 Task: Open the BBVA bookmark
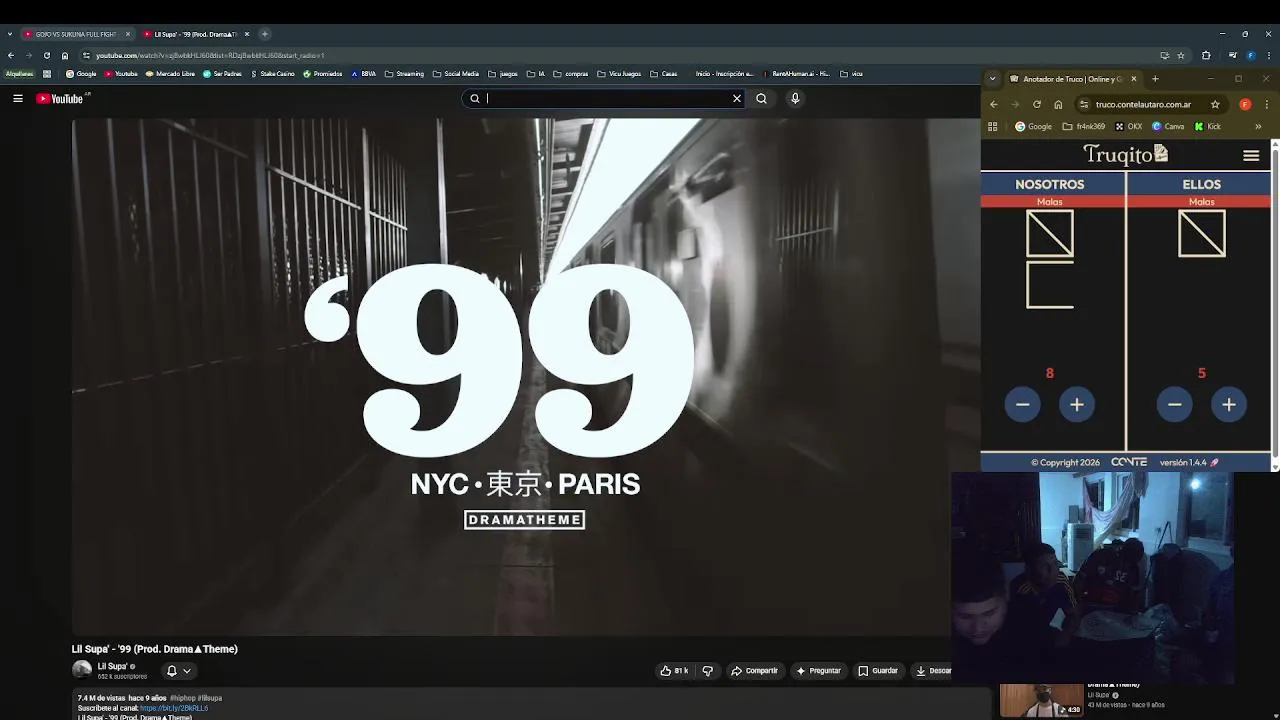point(364,73)
